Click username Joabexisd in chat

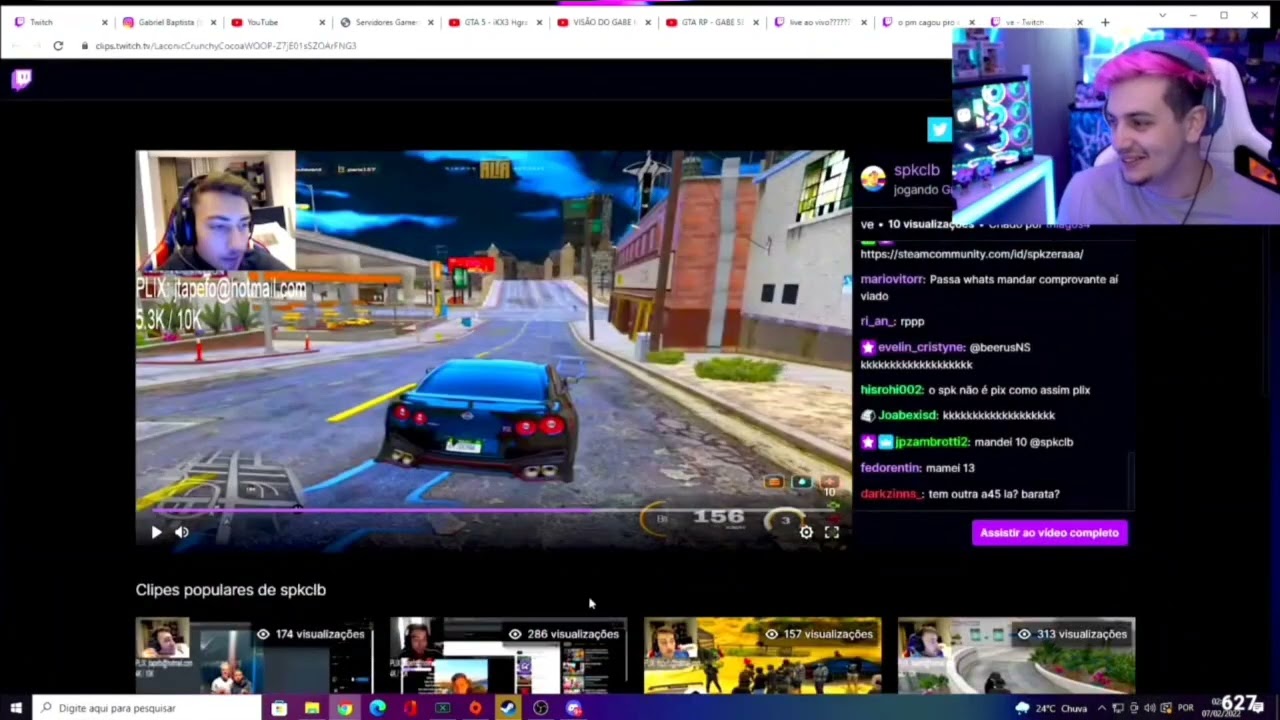(907, 415)
